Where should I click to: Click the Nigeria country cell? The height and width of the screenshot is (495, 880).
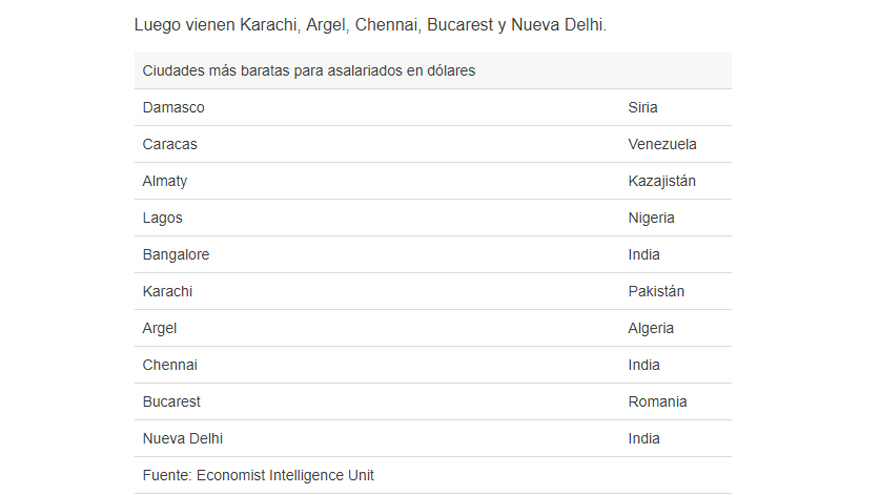pyautogui.click(x=651, y=218)
